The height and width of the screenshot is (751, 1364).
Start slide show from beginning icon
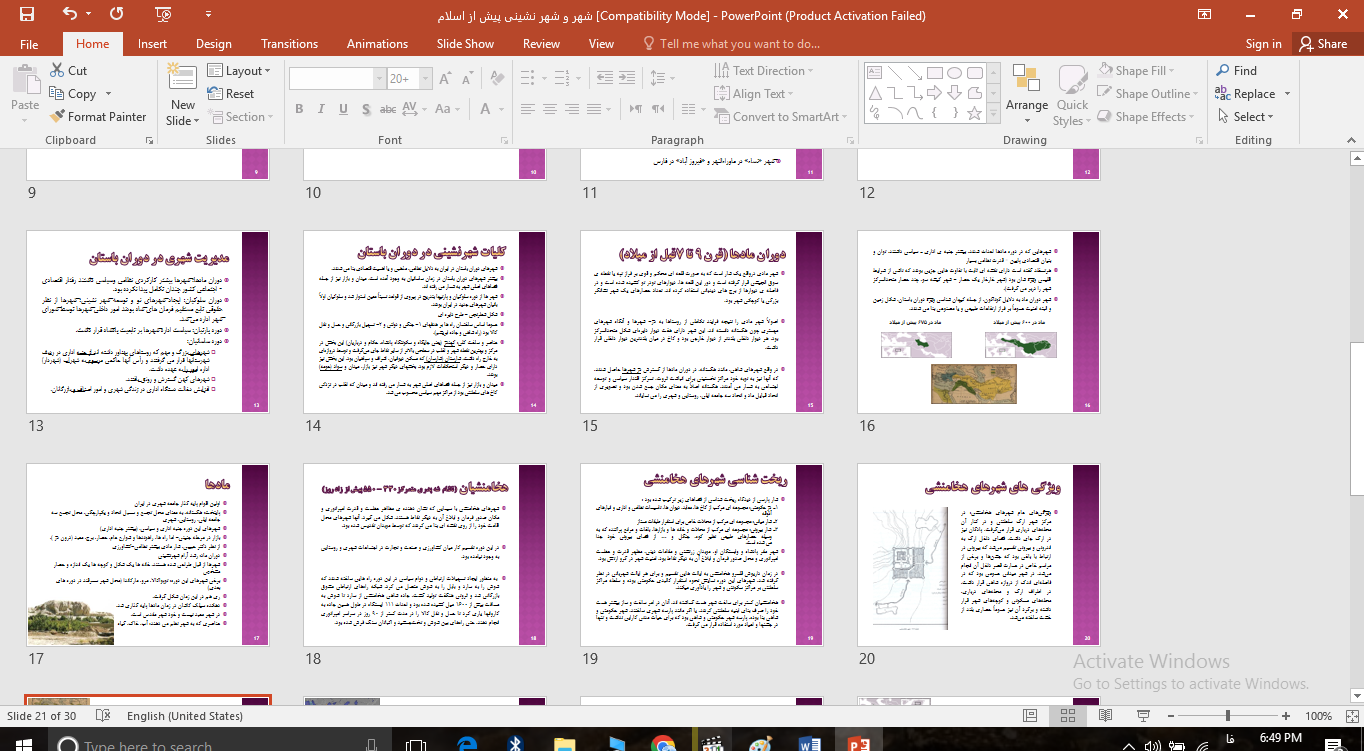(163, 14)
